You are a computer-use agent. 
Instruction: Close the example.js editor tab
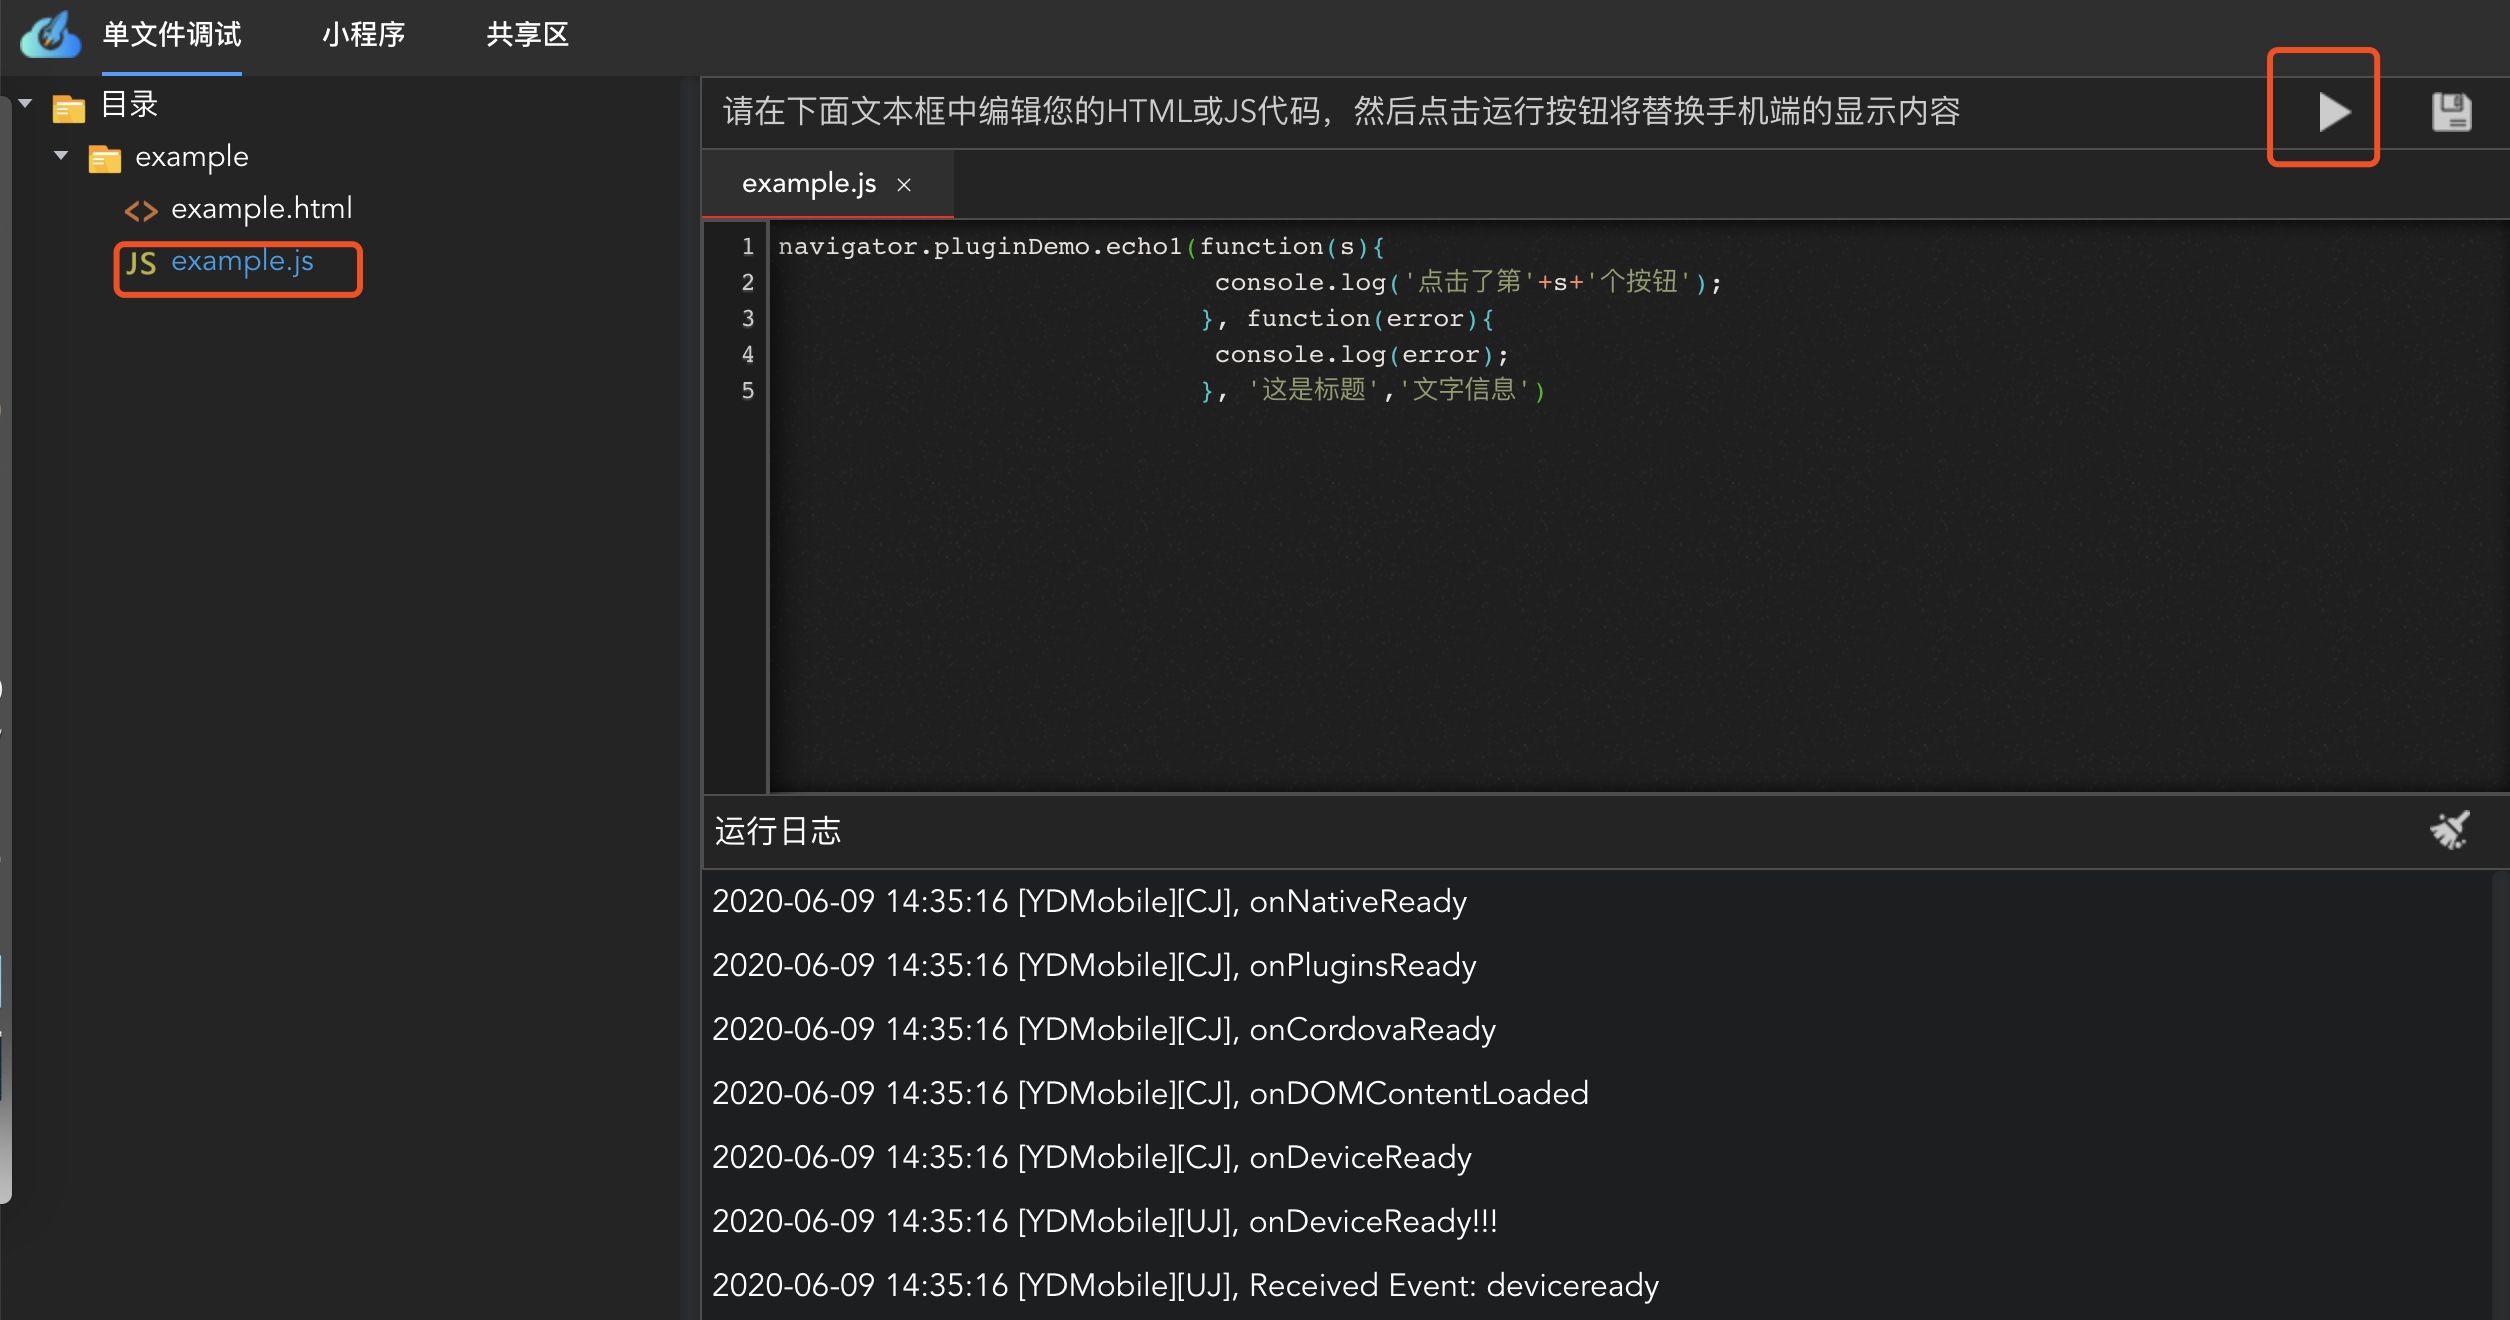904,185
